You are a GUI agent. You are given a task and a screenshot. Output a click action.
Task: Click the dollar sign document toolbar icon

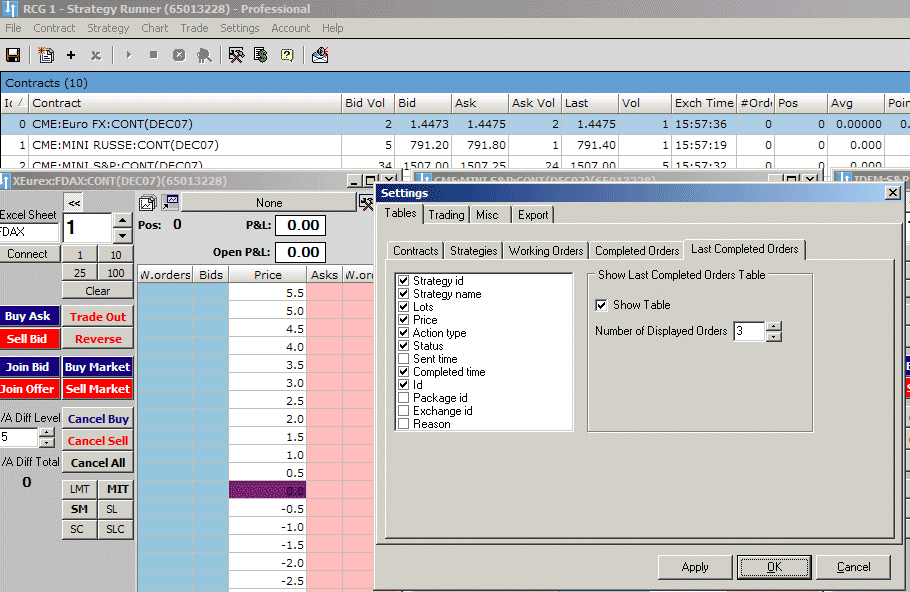(x=261, y=55)
